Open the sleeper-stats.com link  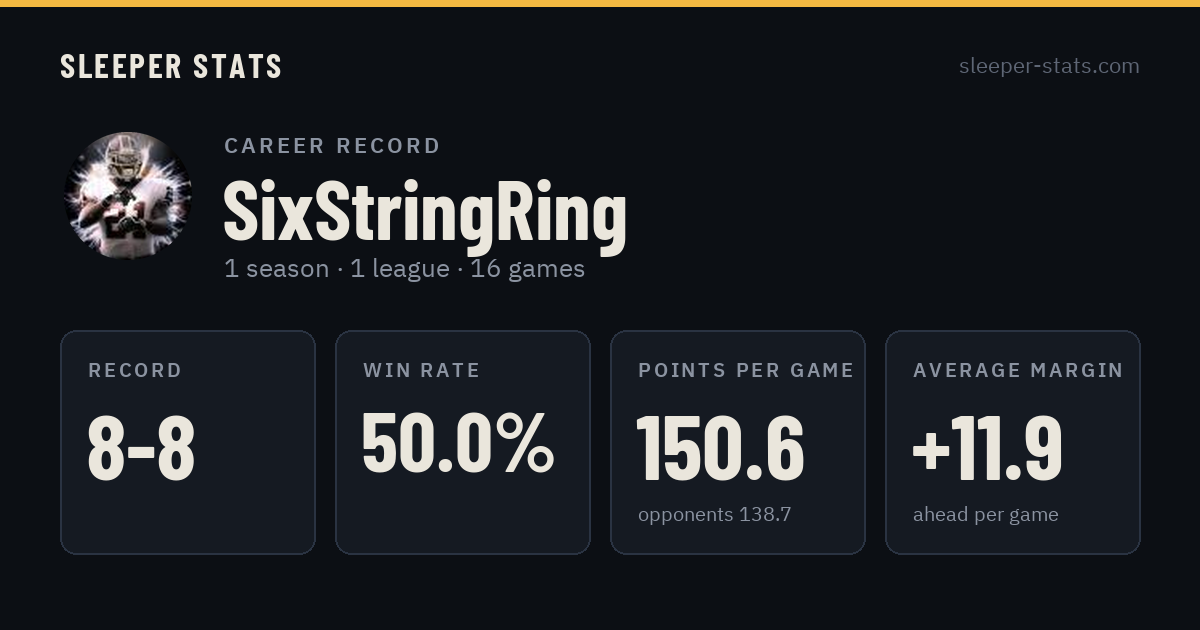coord(1049,66)
